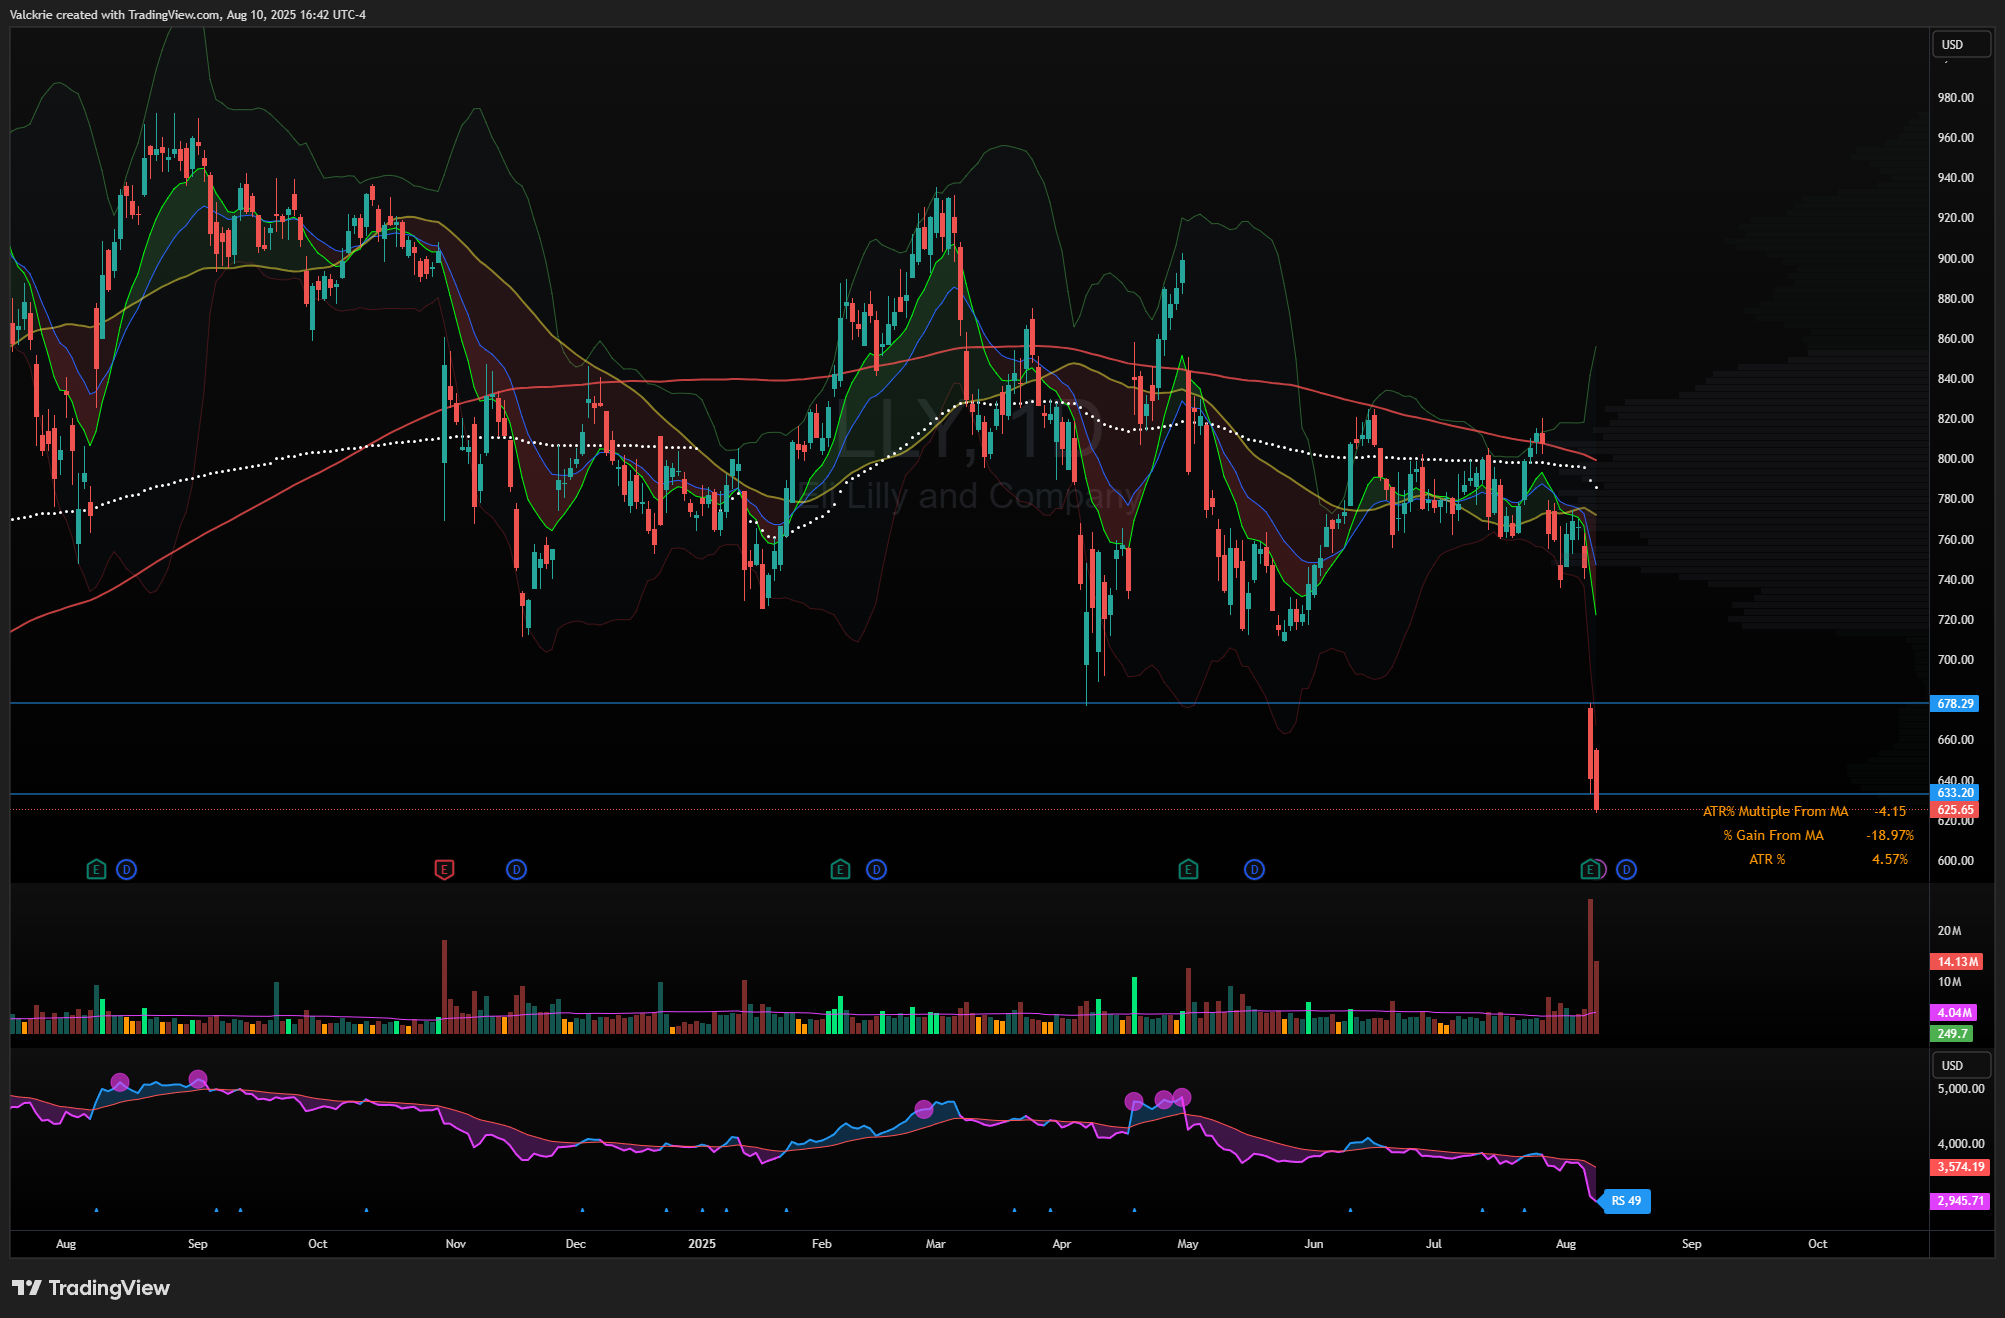Click the 2025 label on the time axis
The height and width of the screenshot is (1318, 2005).
point(701,1243)
